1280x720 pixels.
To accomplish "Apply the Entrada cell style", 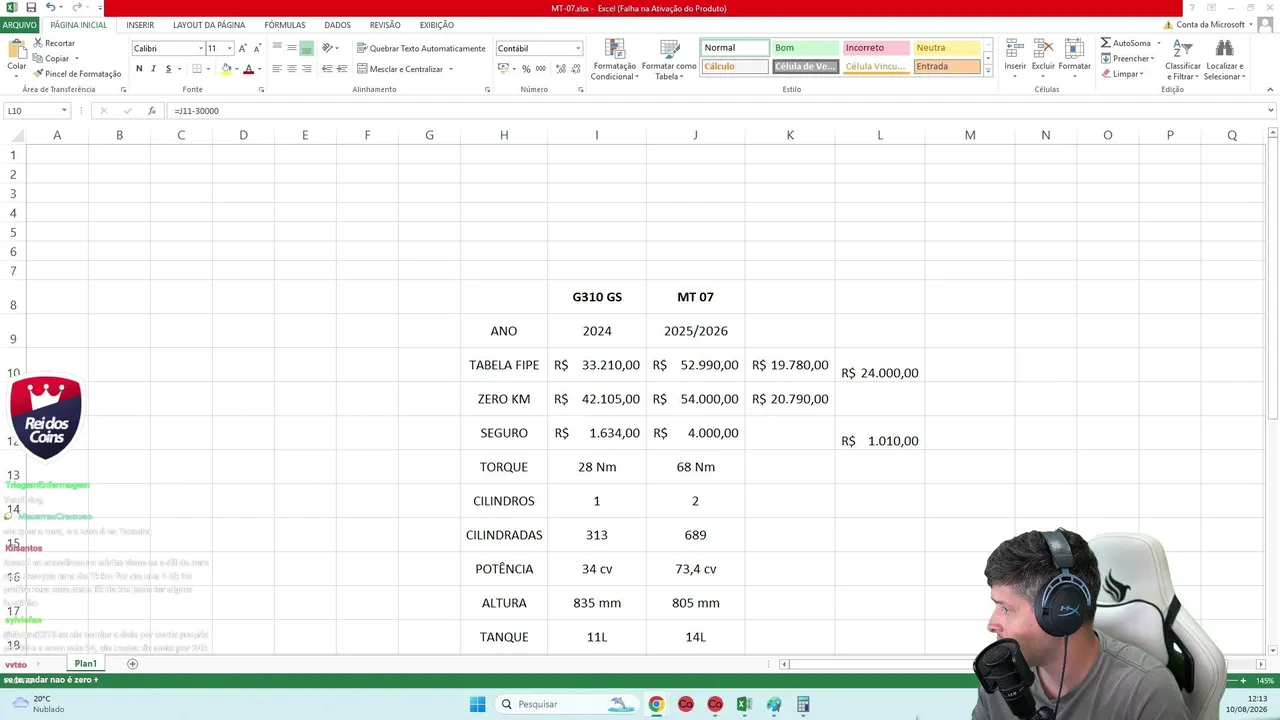I will pyautogui.click(x=946, y=67).
